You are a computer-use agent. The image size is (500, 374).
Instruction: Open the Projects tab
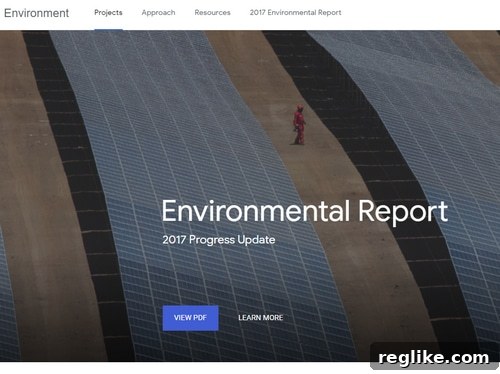tap(108, 13)
